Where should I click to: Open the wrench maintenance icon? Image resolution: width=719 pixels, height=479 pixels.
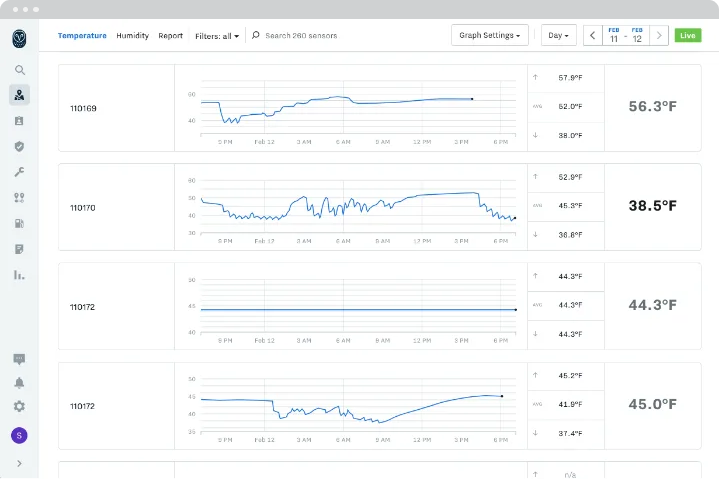pyautogui.click(x=19, y=172)
